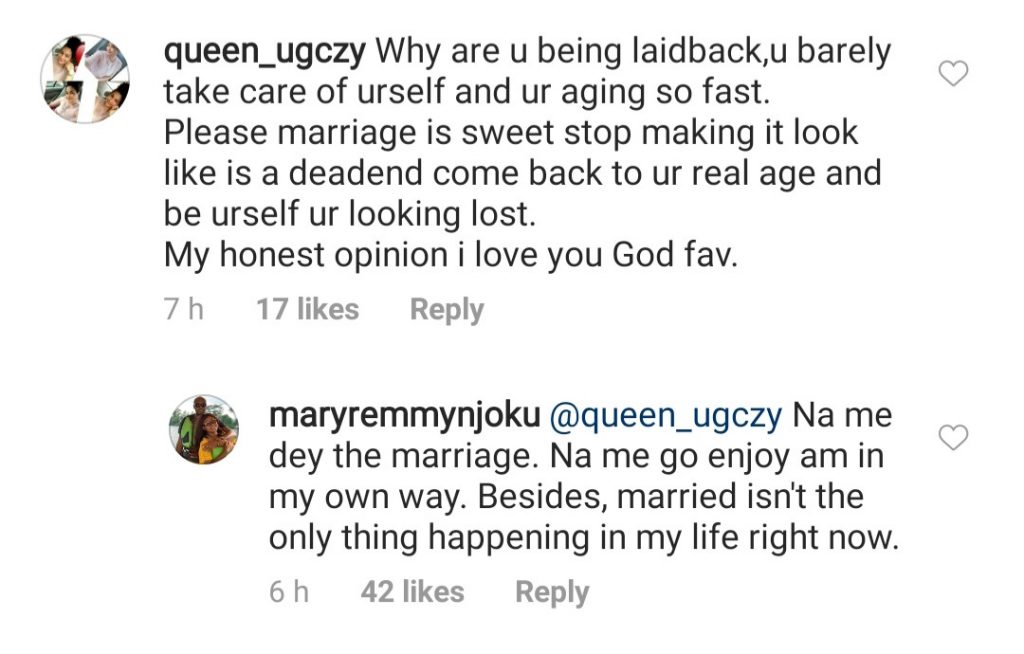Click the line "only thing happening in my life"
The height and width of the screenshot is (654, 1024).
(x=584, y=537)
